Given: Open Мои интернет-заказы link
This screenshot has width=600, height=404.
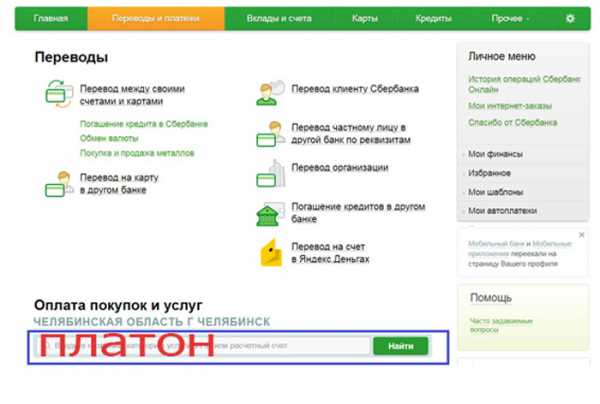Looking at the screenshot, I should coord(510,106).
